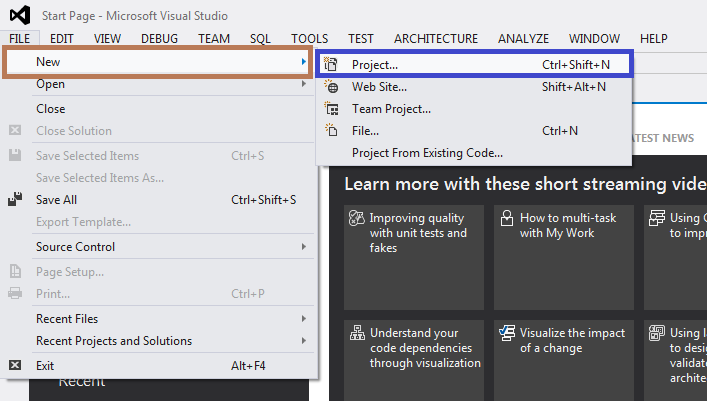Click the new Web Site globe icon
This screenshot has width=707, height=401.
tap(331, 86)
